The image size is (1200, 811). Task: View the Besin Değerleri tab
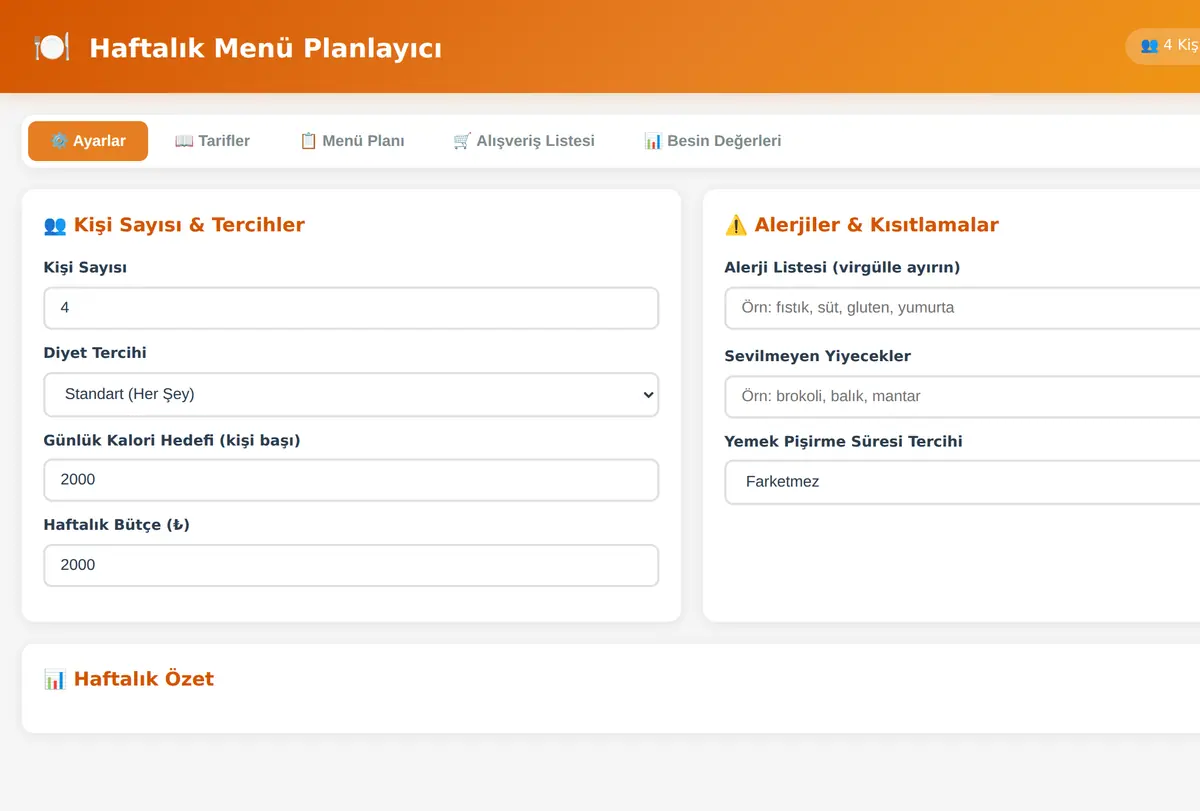point(713,141)
